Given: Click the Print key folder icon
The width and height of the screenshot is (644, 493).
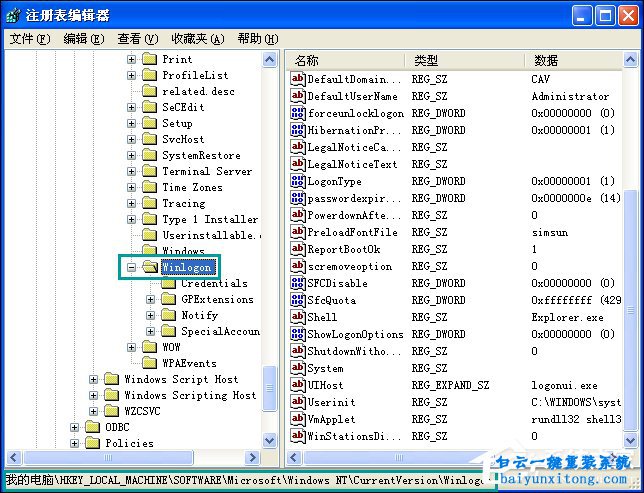Looking at the screenshot, I should pyautogui.click(x=150, y=59).
